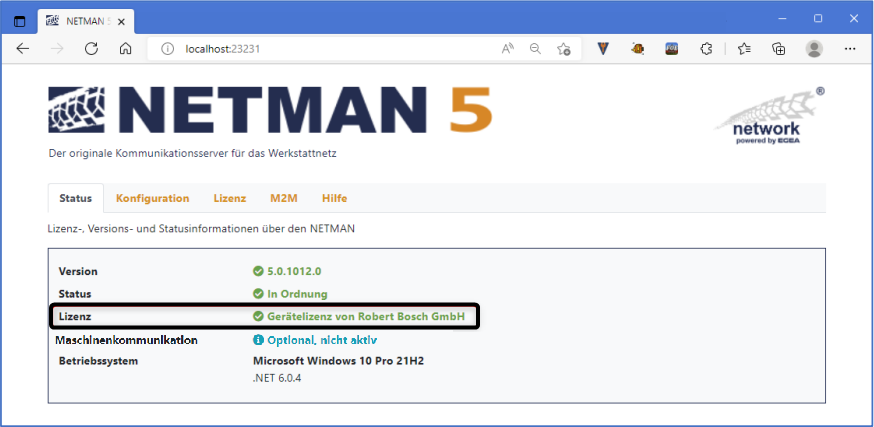The width and height of the screenshot is (874, 427).
Task: View site information for localhost
Action: click(167, 49)
